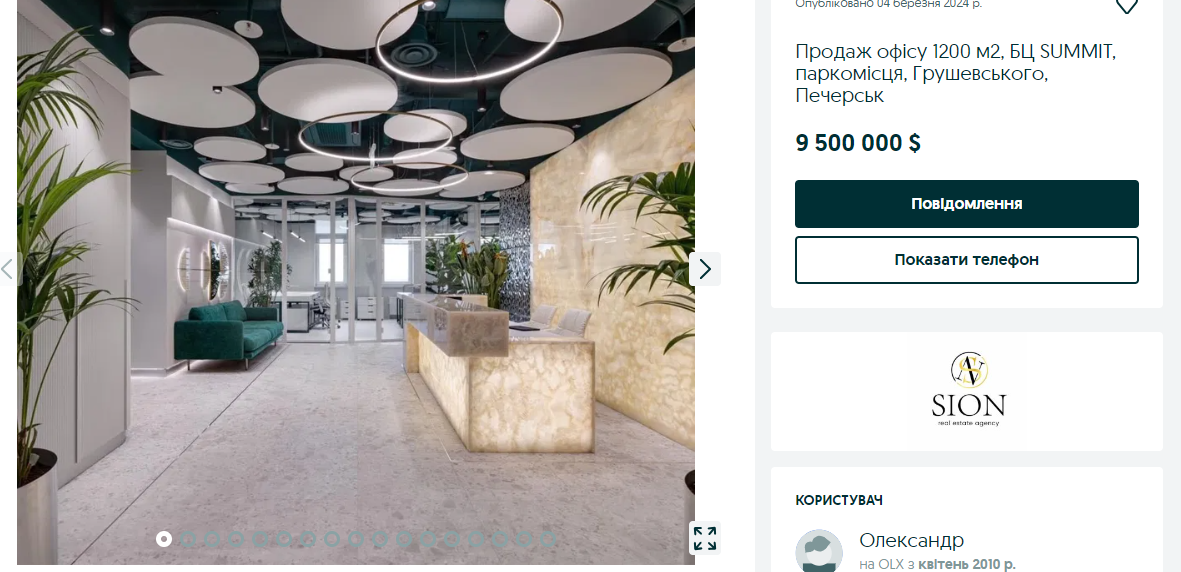1181x572 pixels.
Task: Open the photo in fullscreen view
Action: (x=705, y=538)
